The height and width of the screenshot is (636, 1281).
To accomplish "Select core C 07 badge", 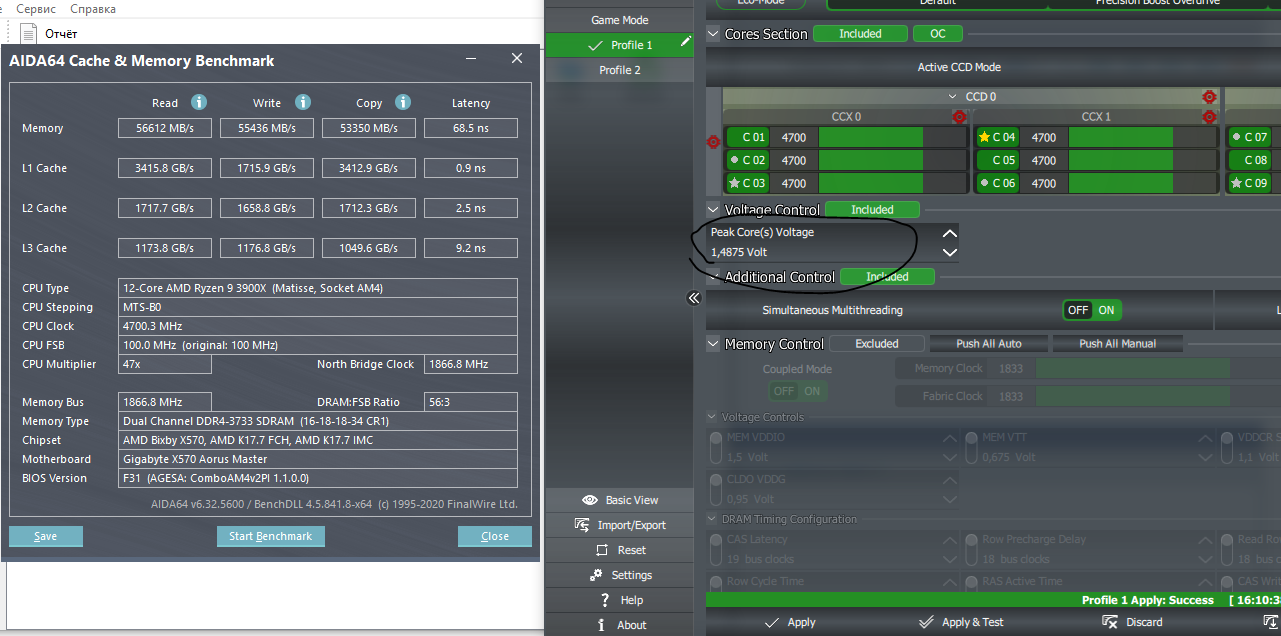I will click(x=1248, y=137).
